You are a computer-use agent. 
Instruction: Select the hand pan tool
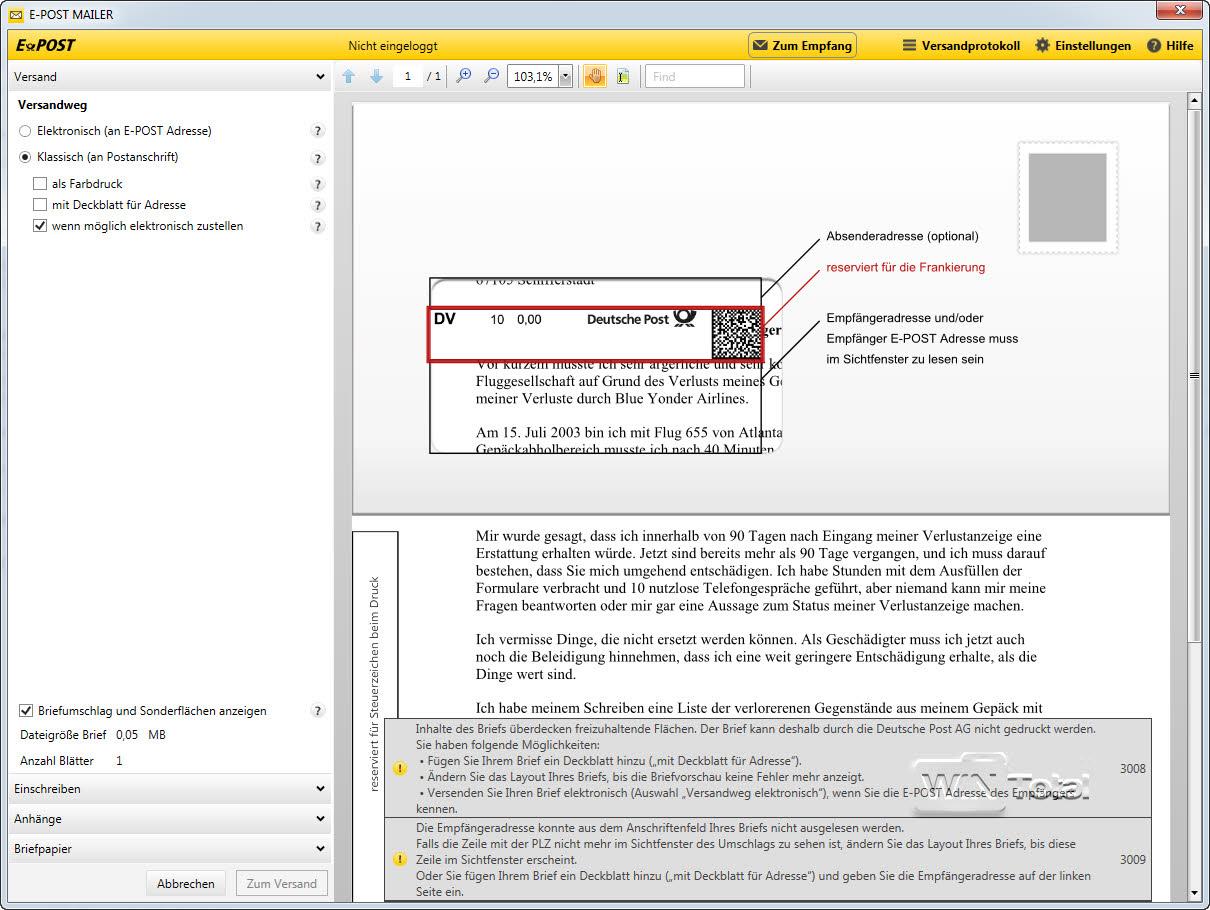(594, 76)
